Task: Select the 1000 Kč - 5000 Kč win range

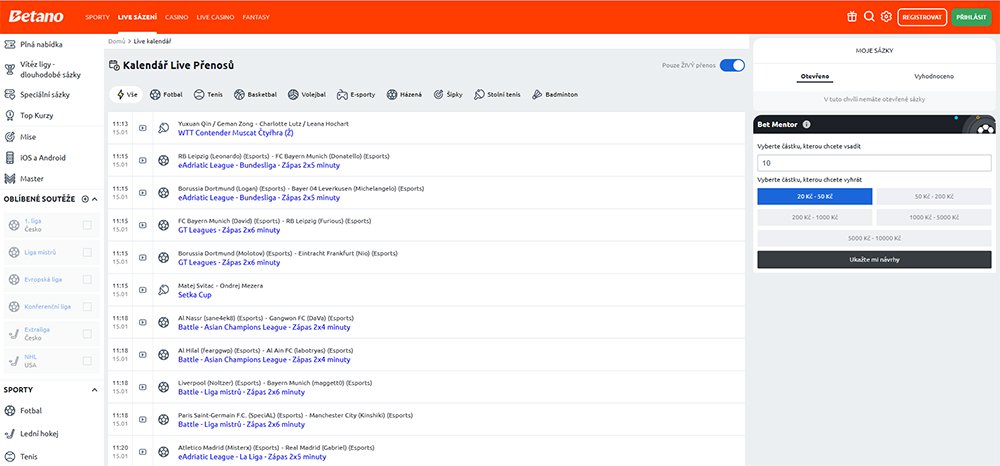Action: point(934,217)
